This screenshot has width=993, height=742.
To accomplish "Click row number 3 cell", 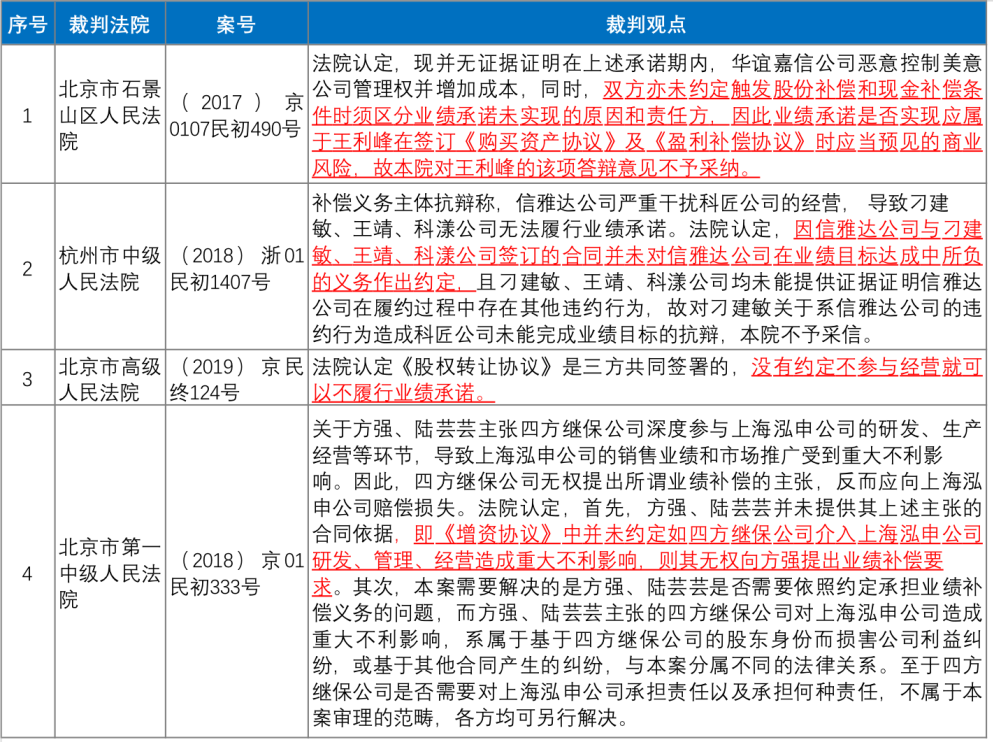I will (27, 379).
